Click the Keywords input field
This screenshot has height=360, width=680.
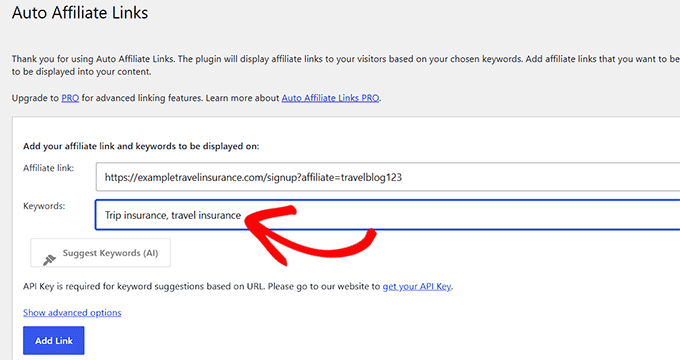[388, 215]
